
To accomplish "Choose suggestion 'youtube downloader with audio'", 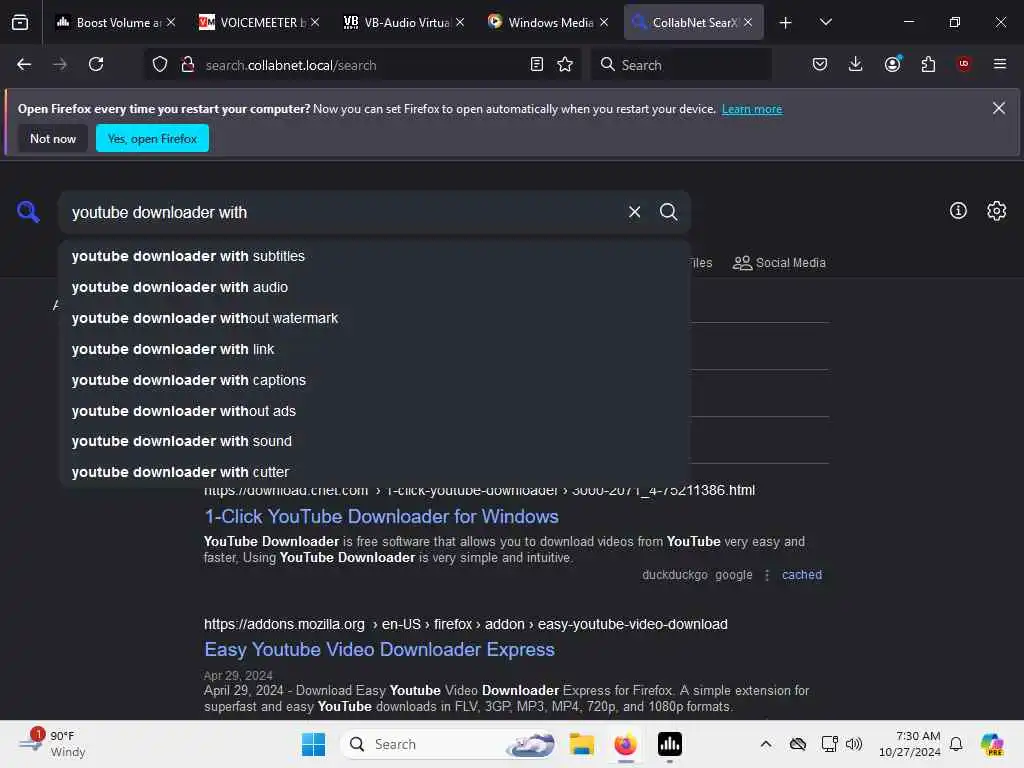I will (x=374, y=287).
